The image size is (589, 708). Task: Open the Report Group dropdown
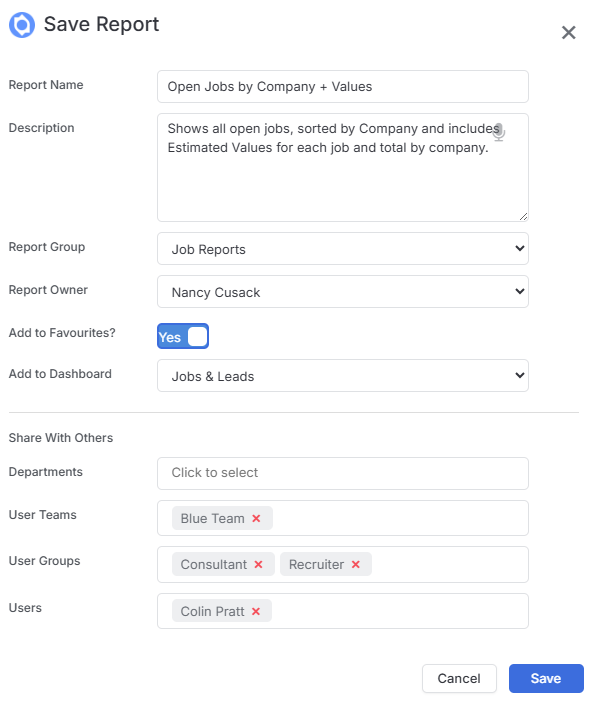pos(343,249)
